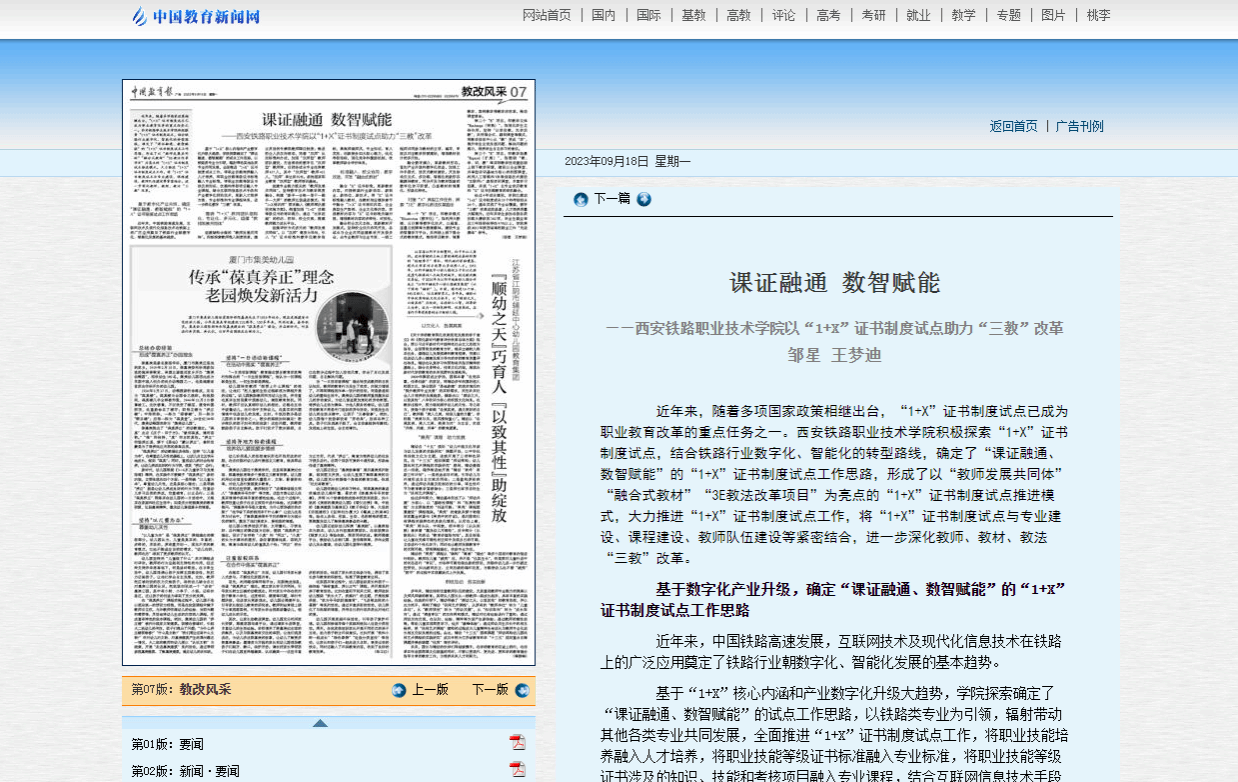
Task: Click the 传承葆真养正理念 article on newspaper thumbnail
Action: (262, 286)
